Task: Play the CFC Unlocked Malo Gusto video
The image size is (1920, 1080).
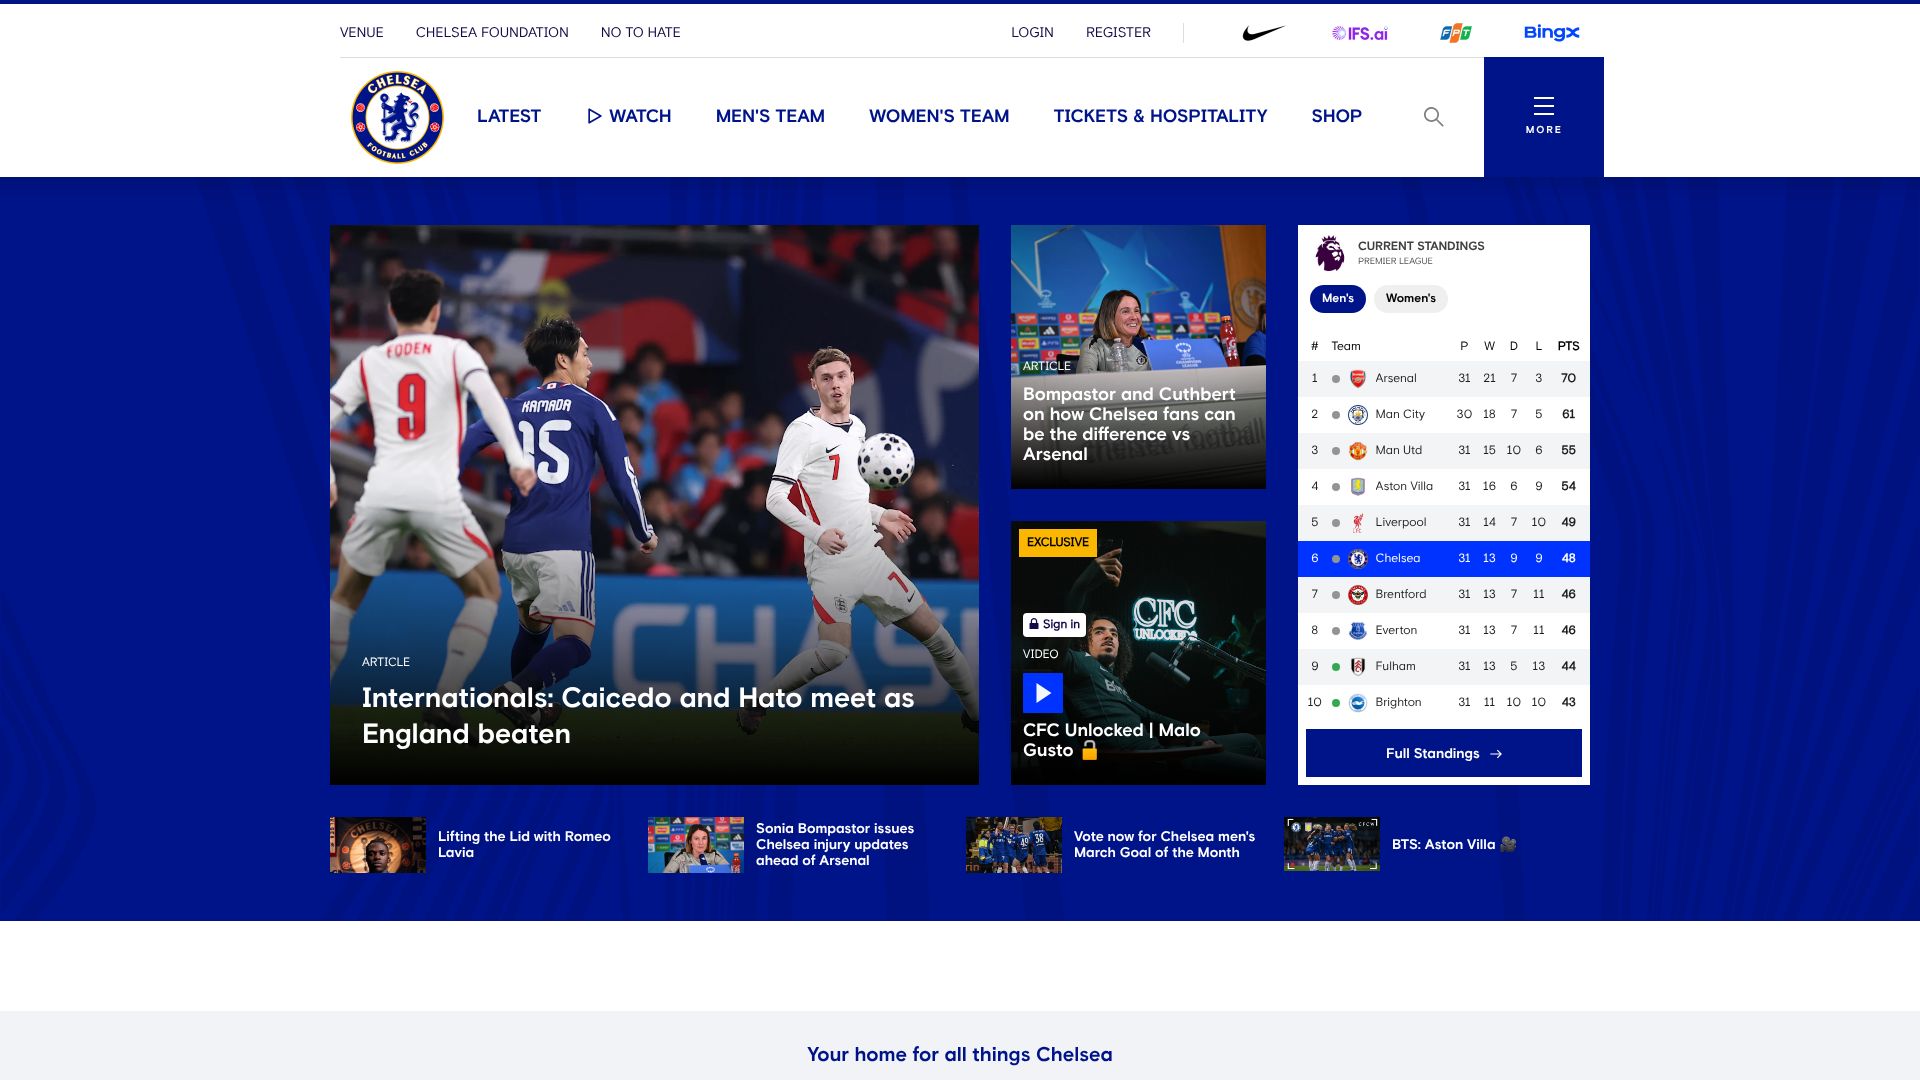Action: (x=1042, y=692)
